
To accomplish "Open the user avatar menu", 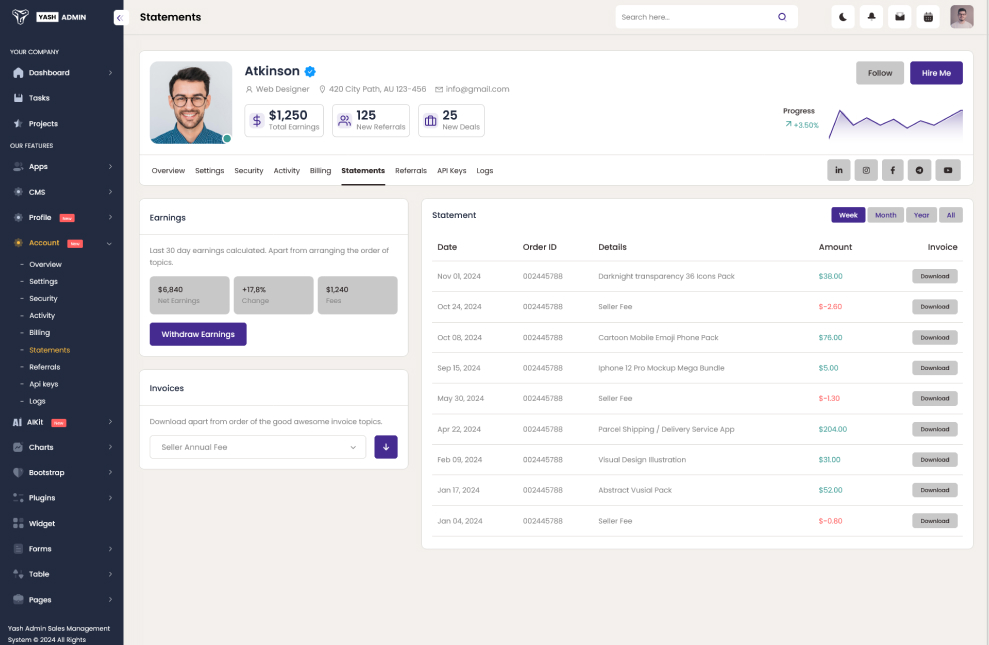I will (961, 17).
